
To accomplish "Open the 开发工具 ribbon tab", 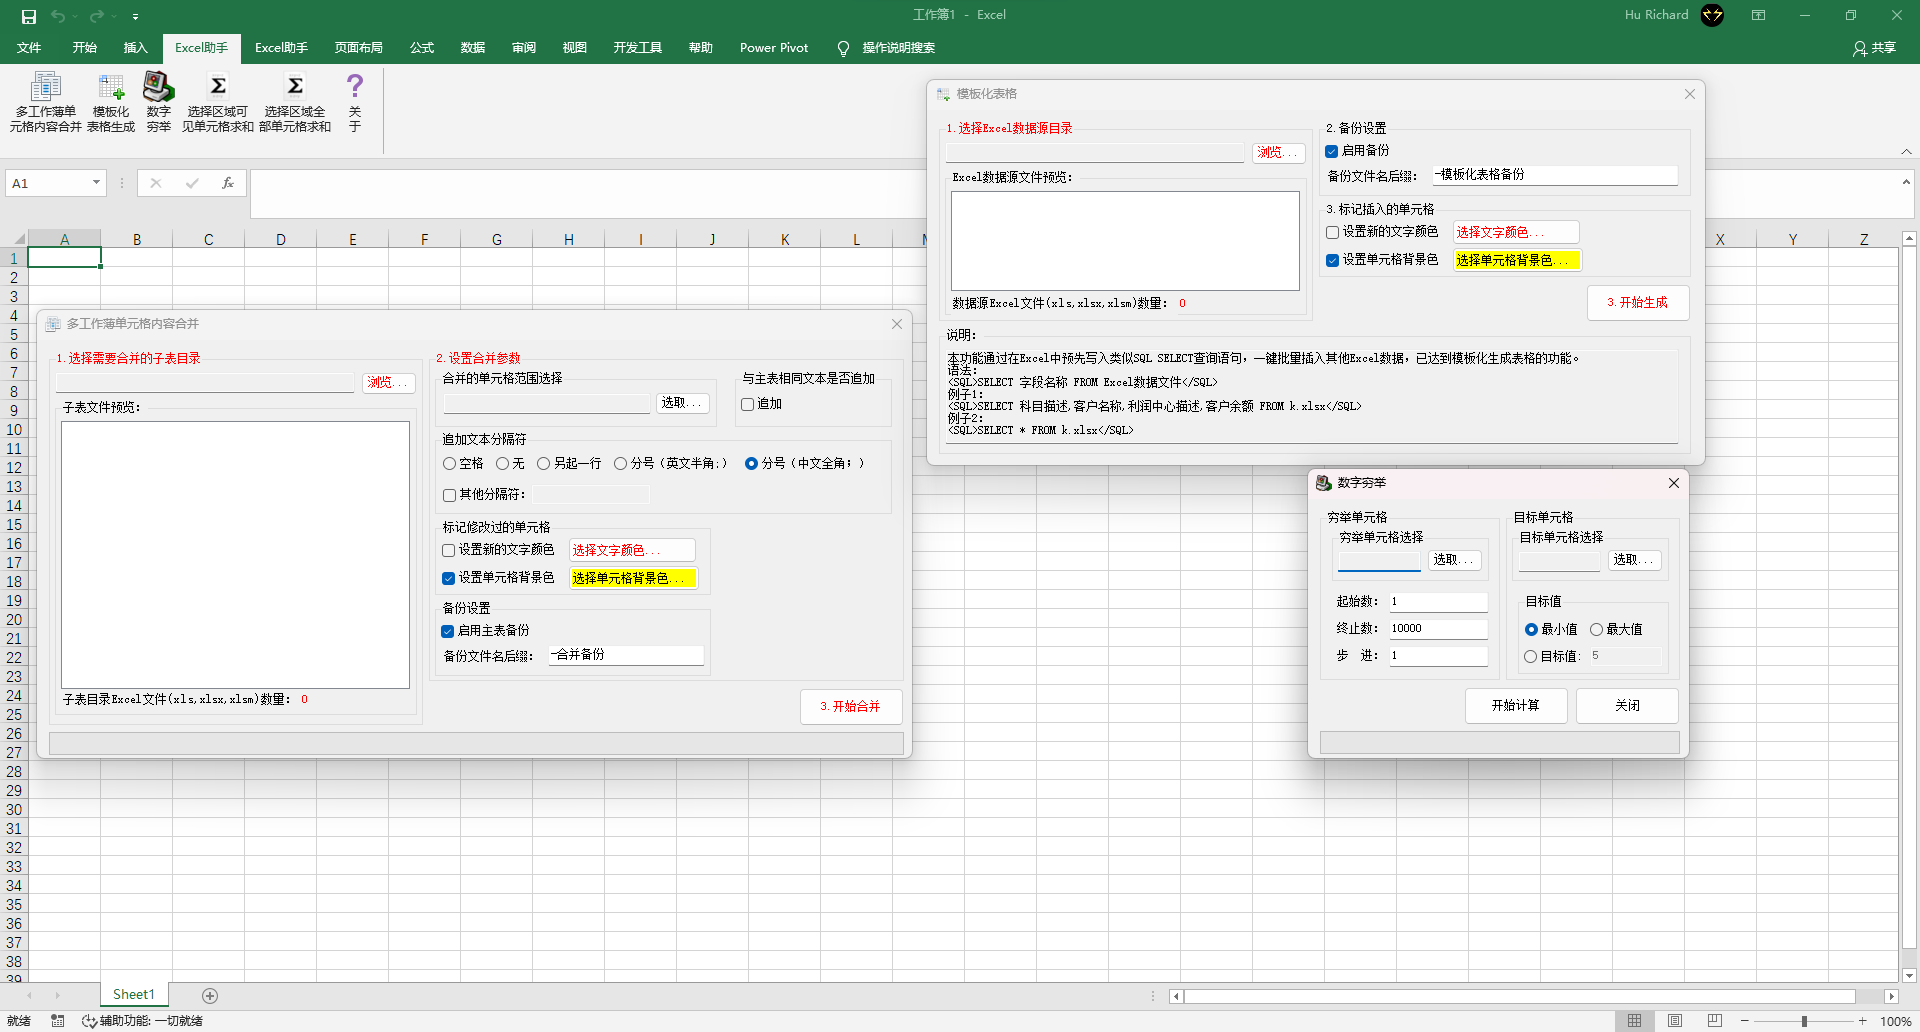I will [x=637, y=47].
